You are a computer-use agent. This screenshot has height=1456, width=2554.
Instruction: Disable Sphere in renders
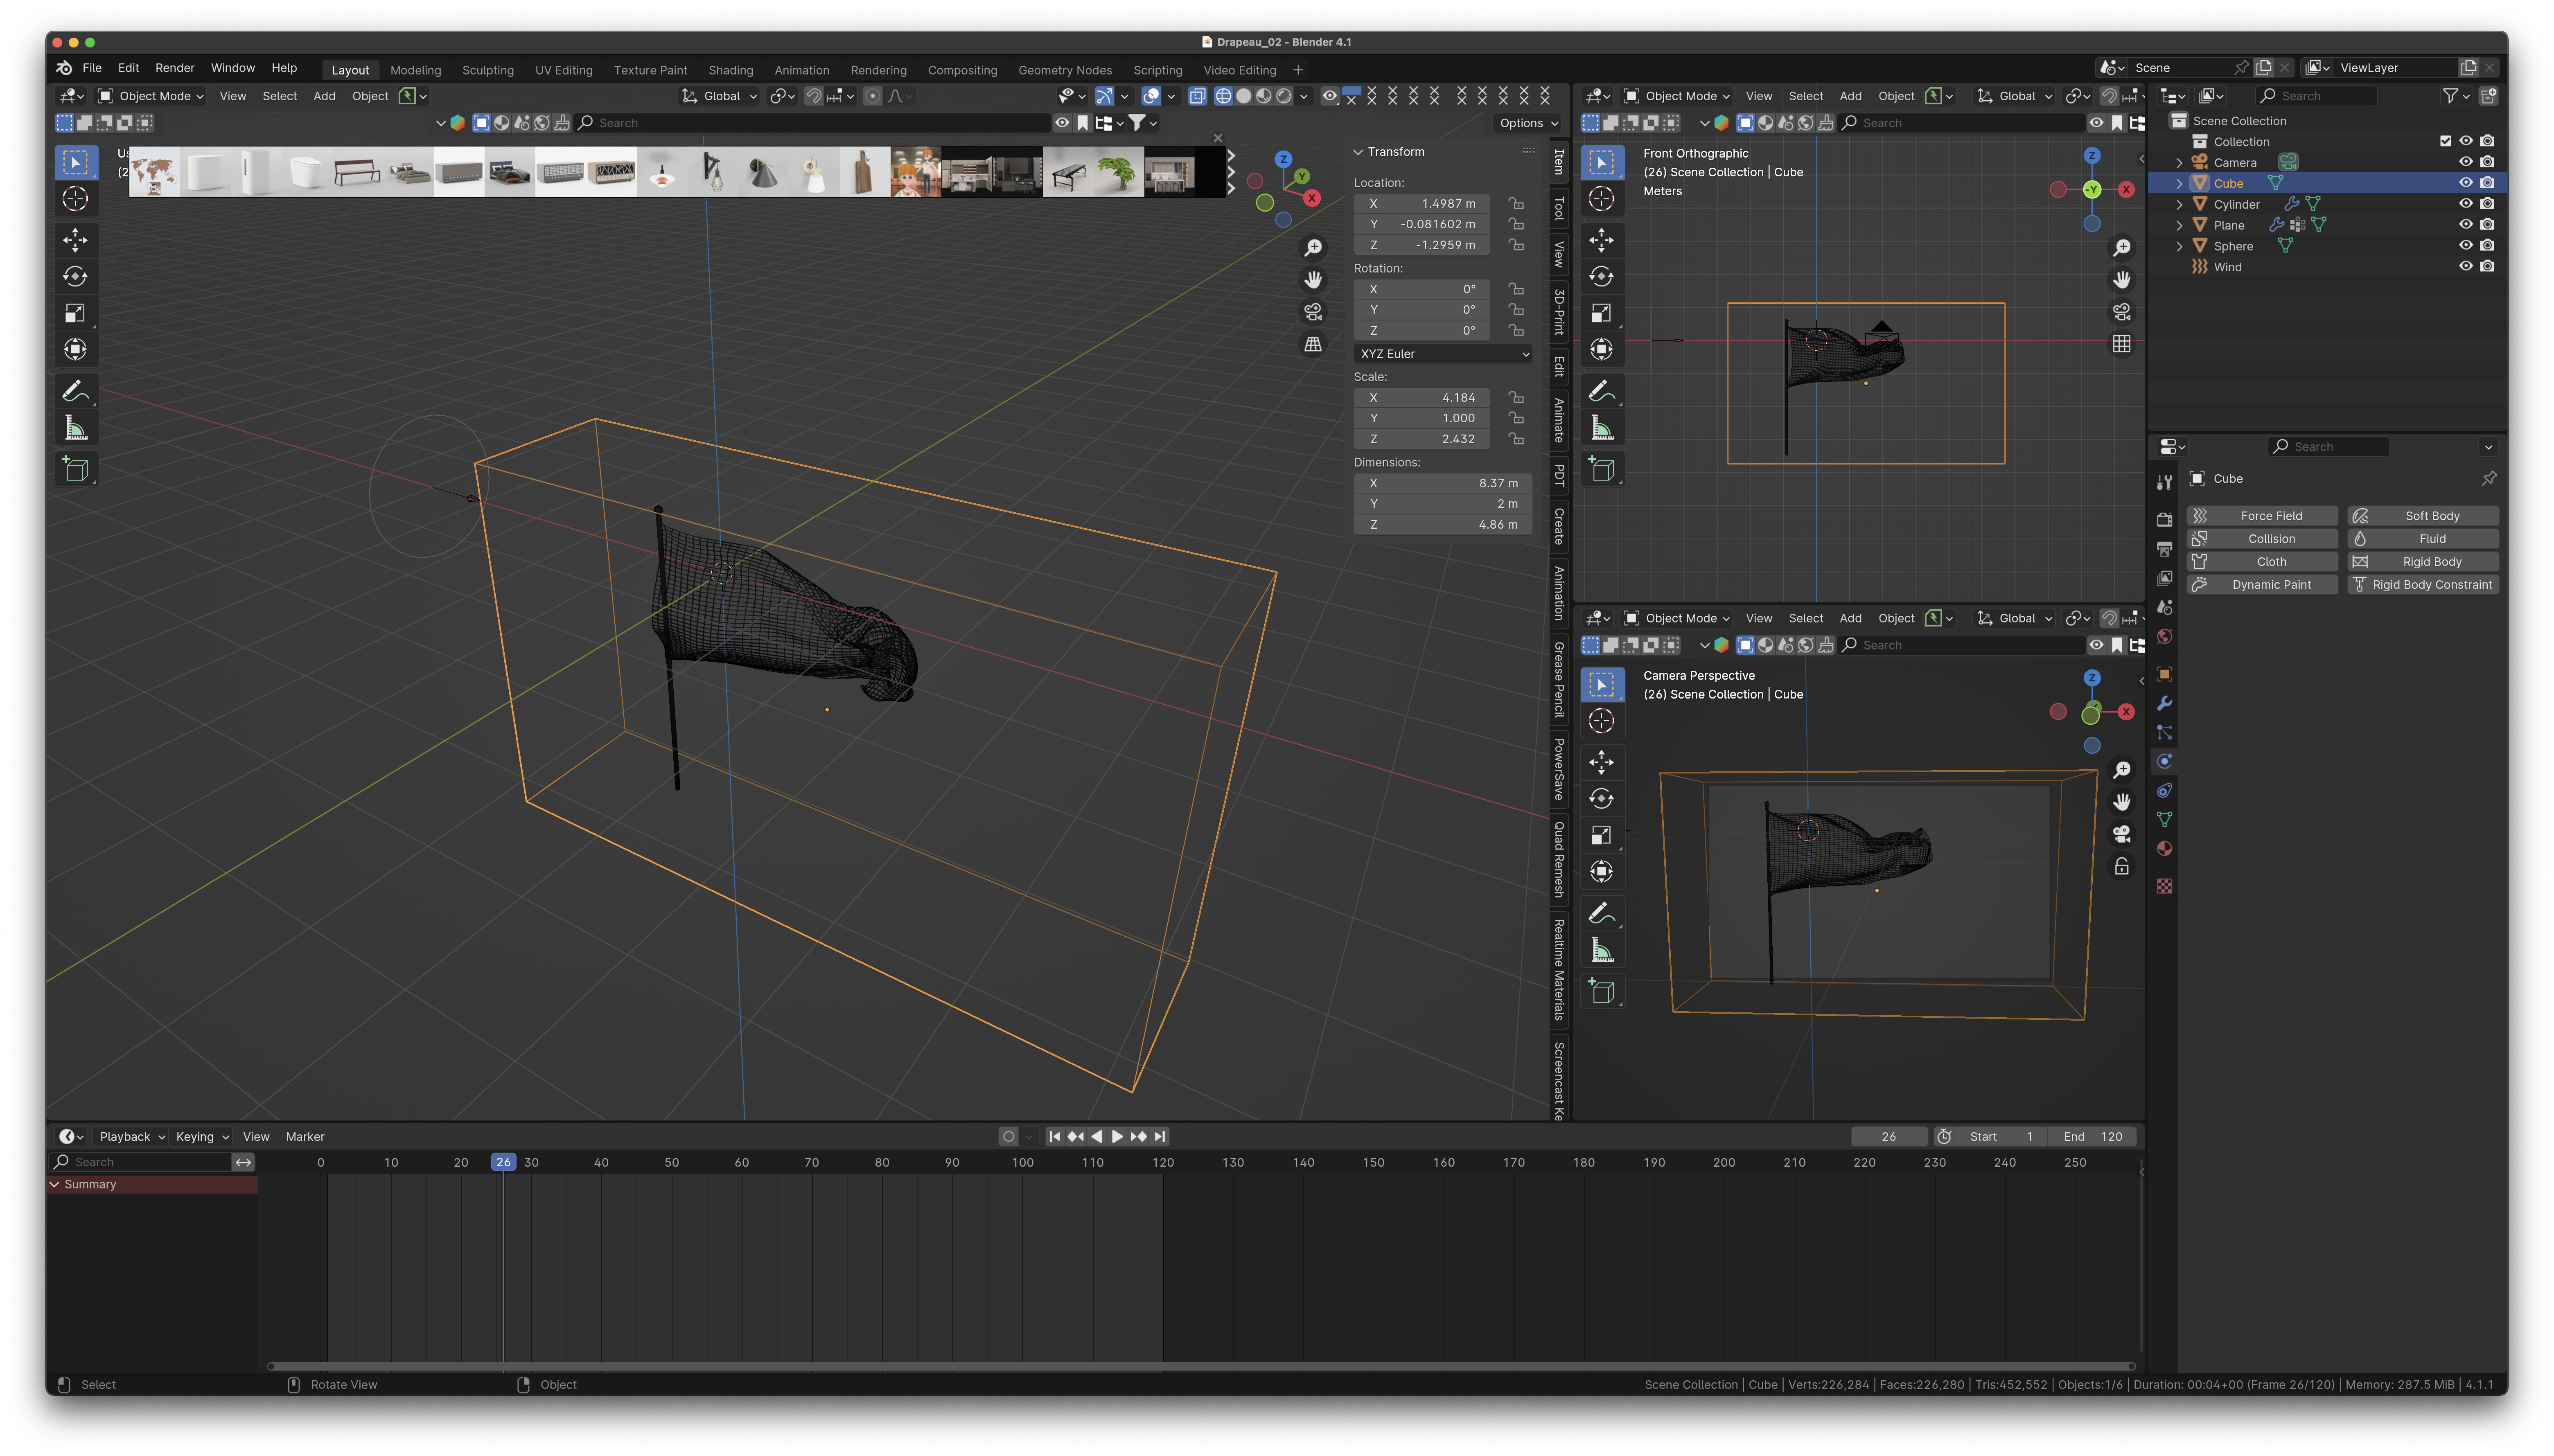(x=2487, y=245)
